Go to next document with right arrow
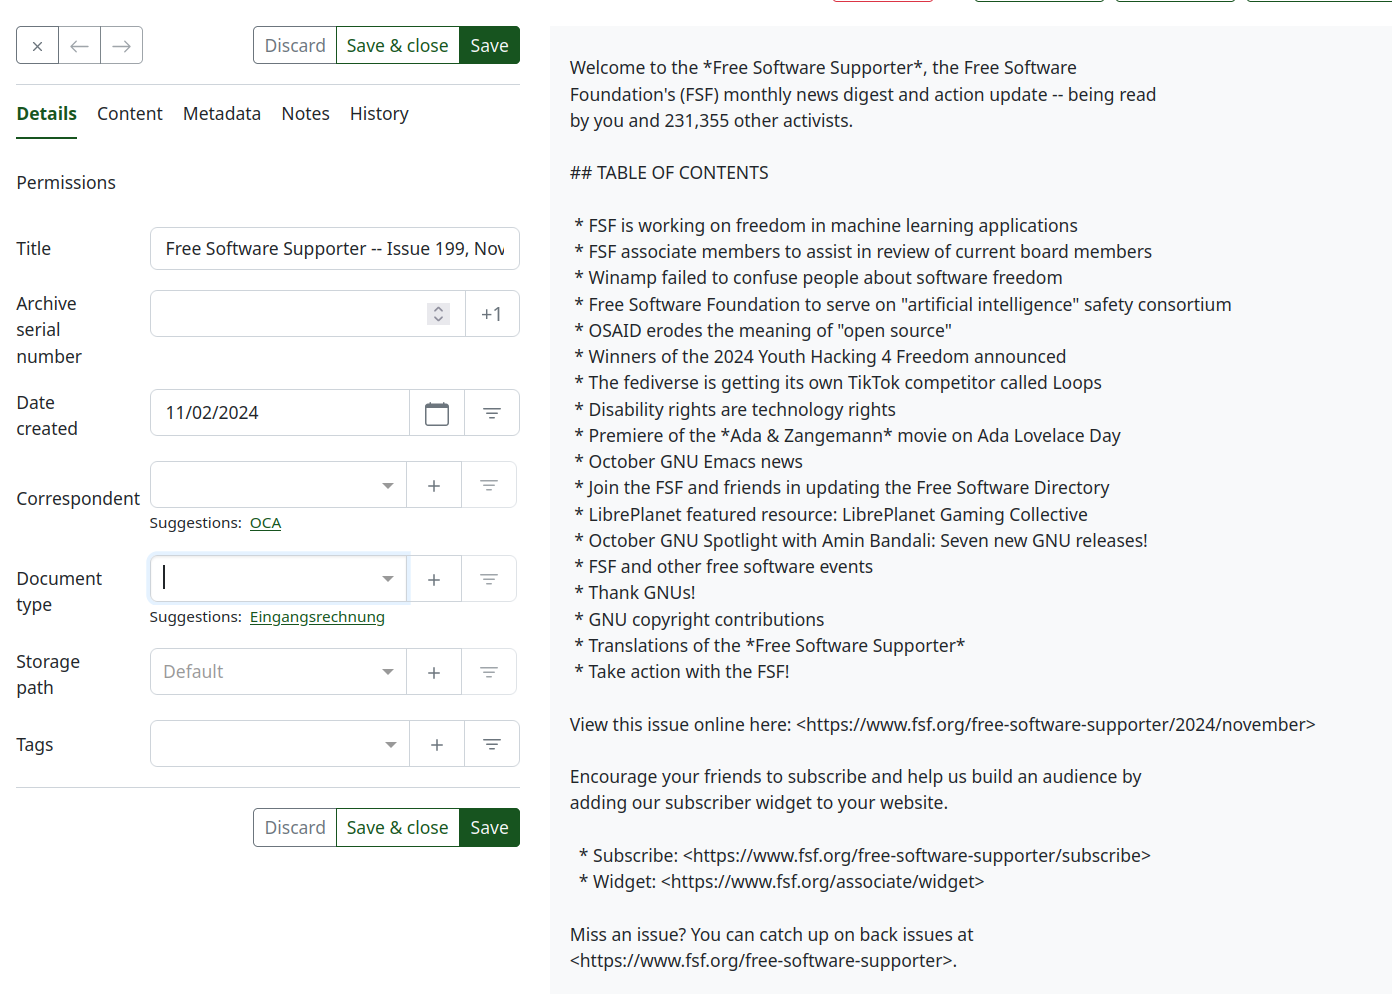The width and height of the screenshot is (1392, 994). 121,46
